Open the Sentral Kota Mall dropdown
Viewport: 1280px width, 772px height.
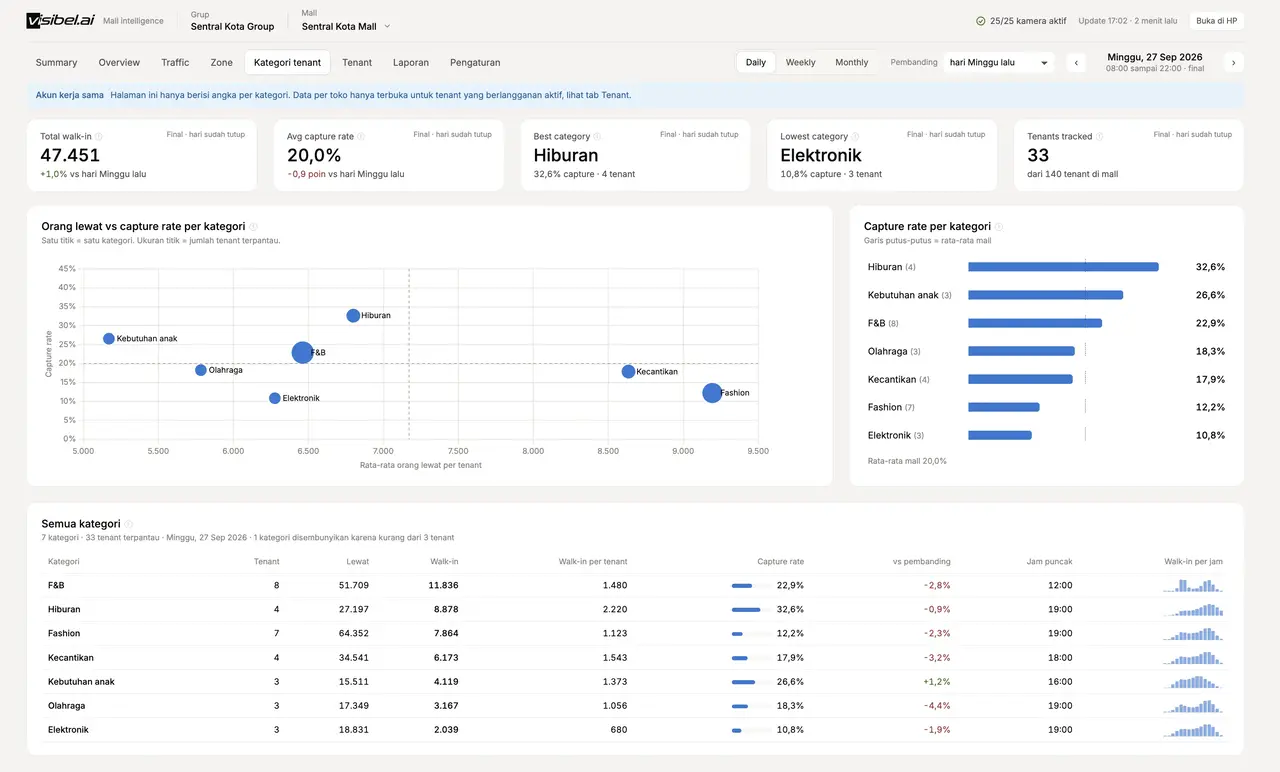pos(346,27)
